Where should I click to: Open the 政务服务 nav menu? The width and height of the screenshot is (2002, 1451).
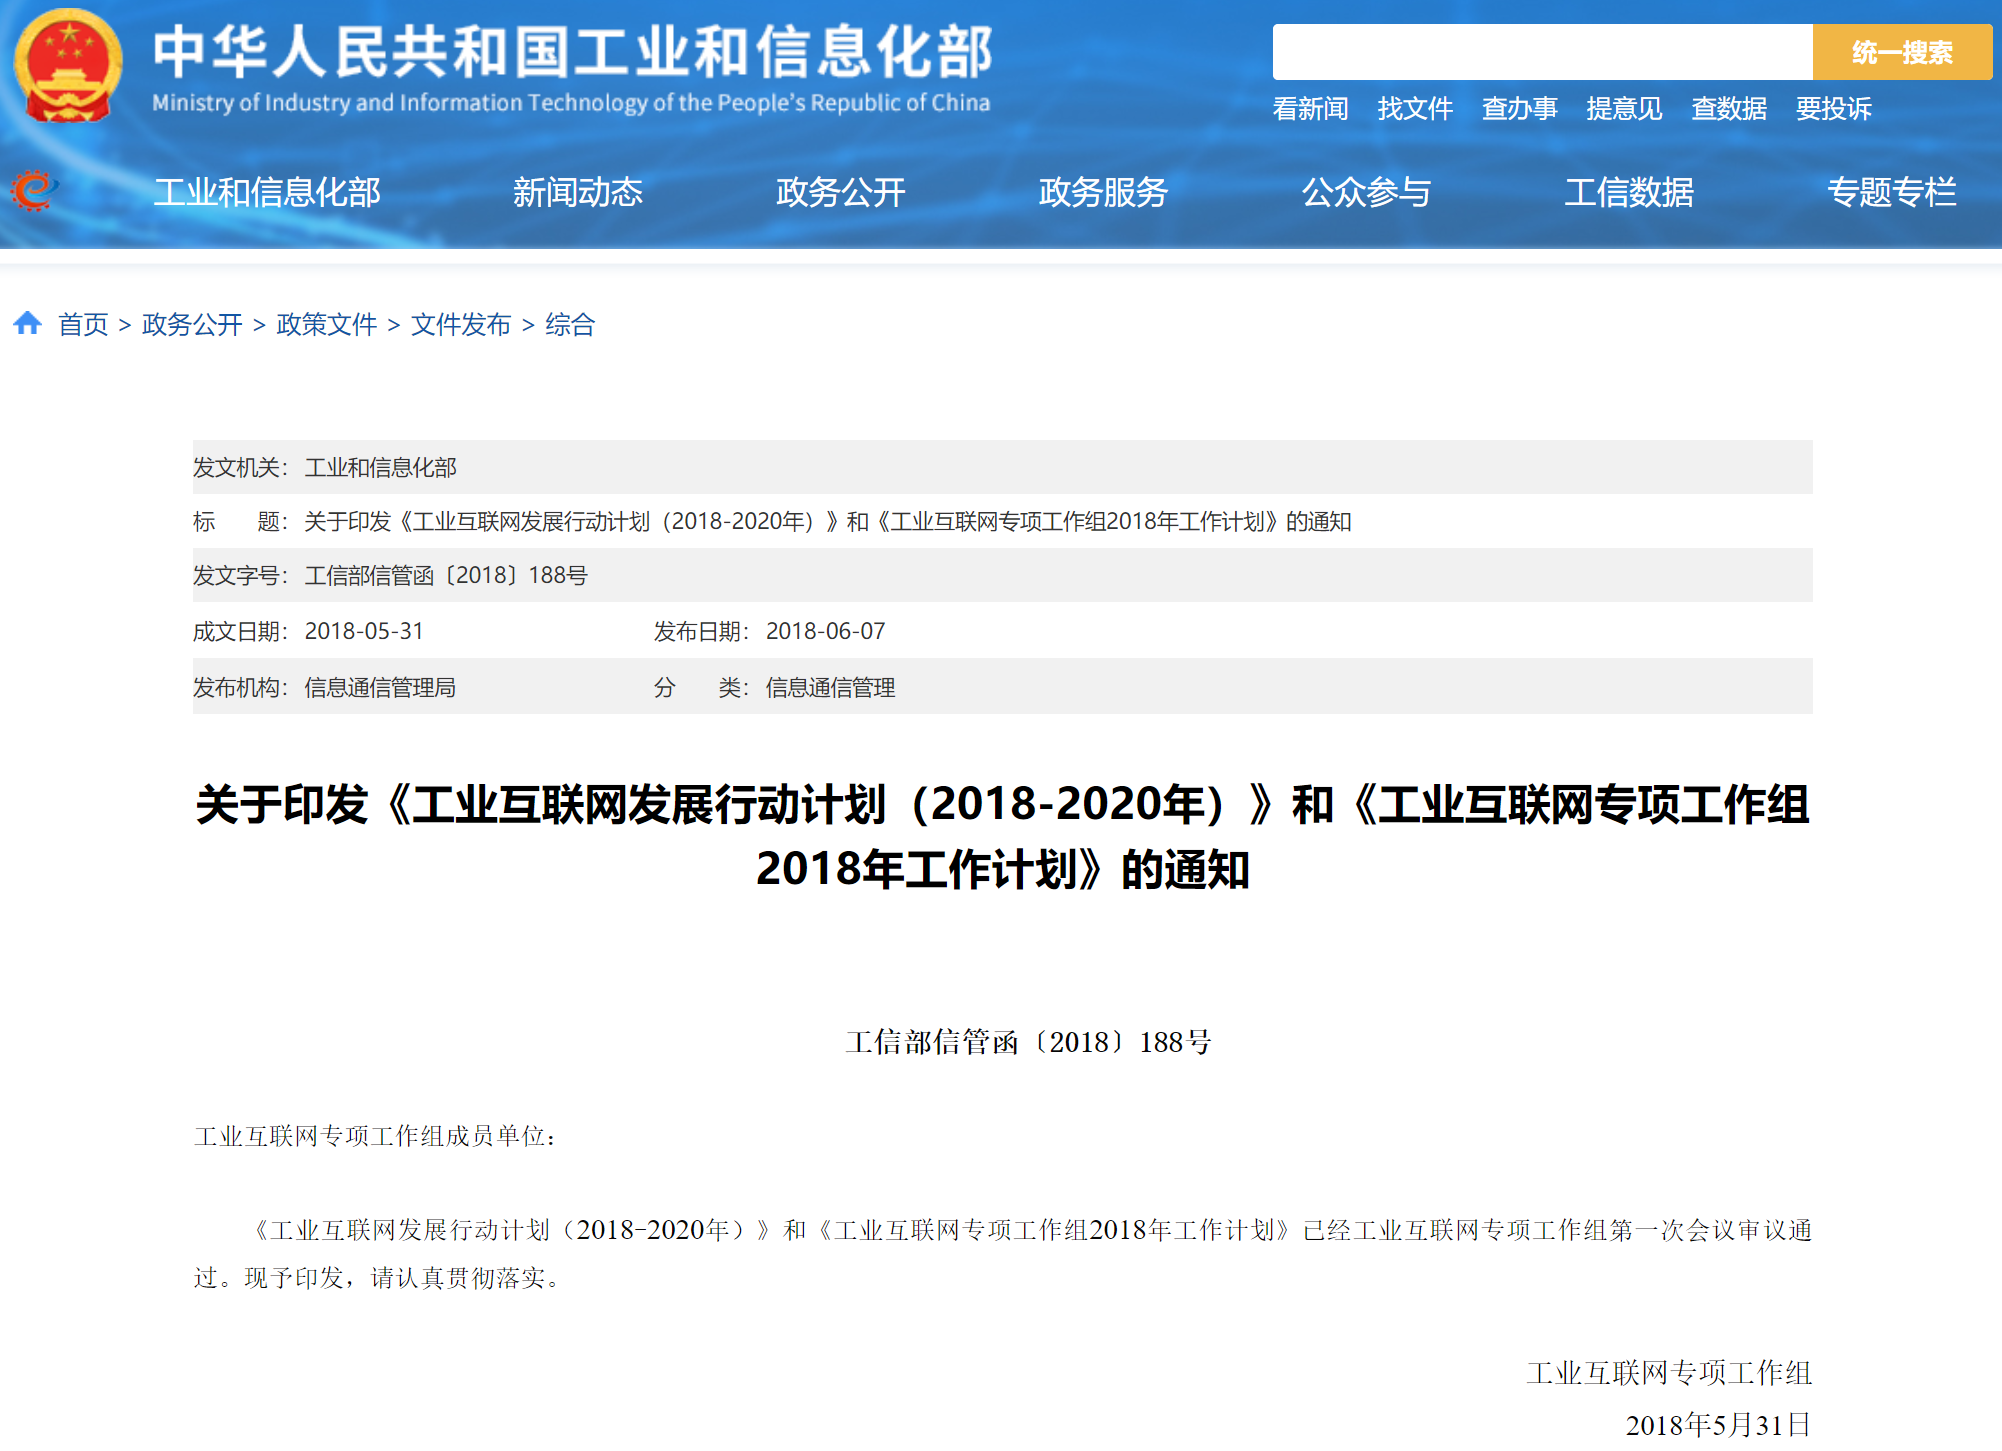coord(1104,192)
